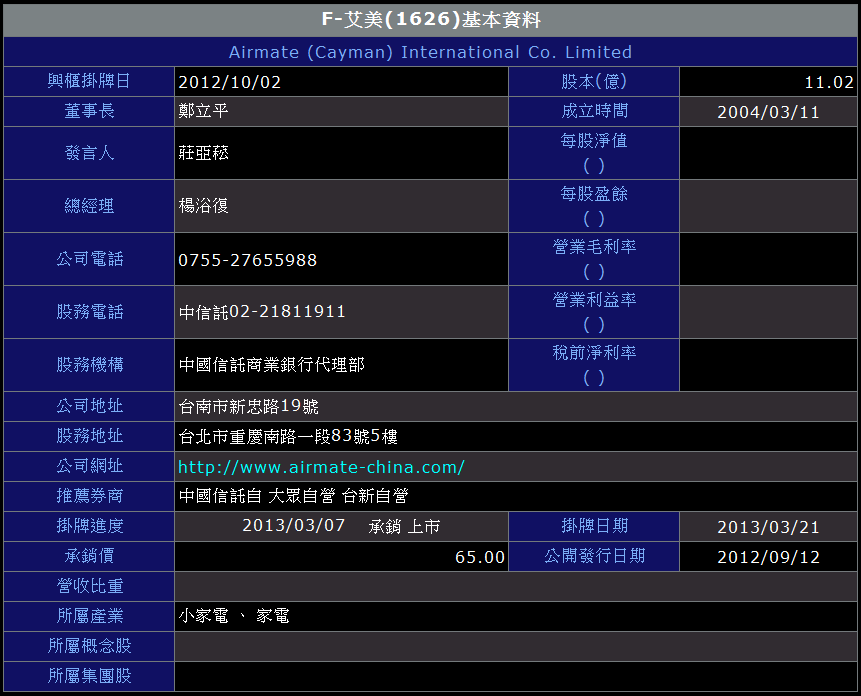The image size is (861, 696).
Task: Select stock phone 中信託02-21811911
Action: click(x=262, y=312)
